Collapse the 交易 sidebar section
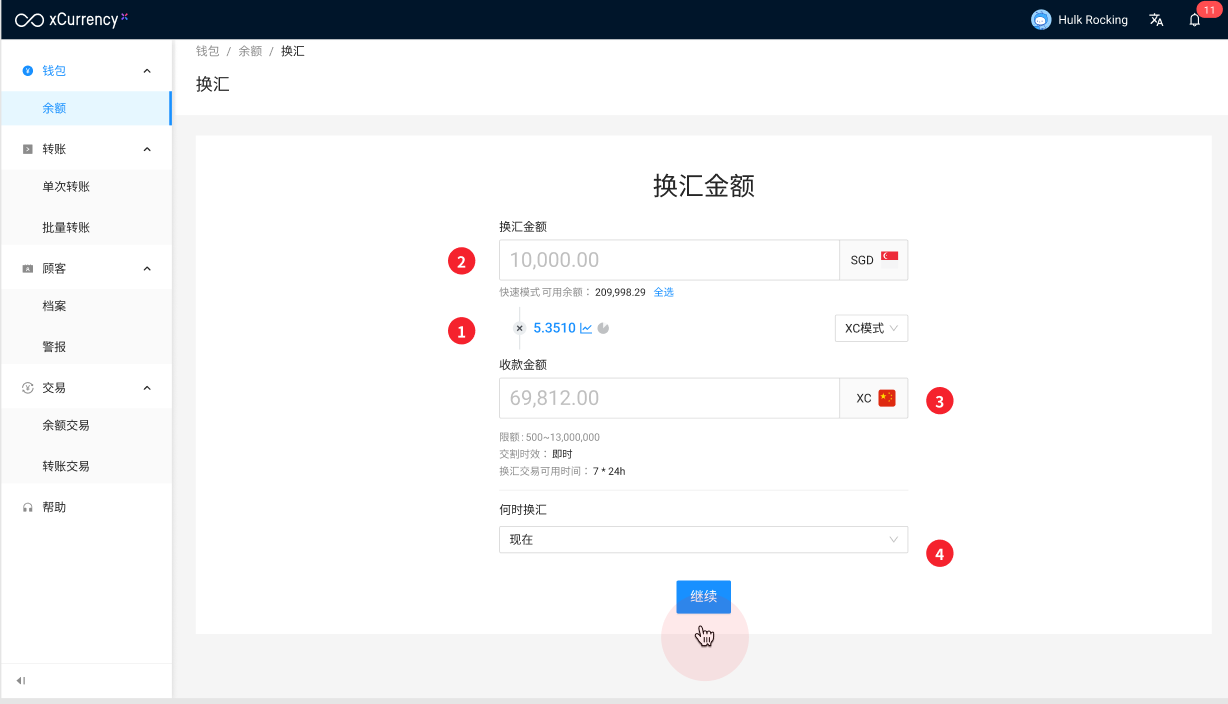This screenshot has width=1228, height=704. click(147, 388)
